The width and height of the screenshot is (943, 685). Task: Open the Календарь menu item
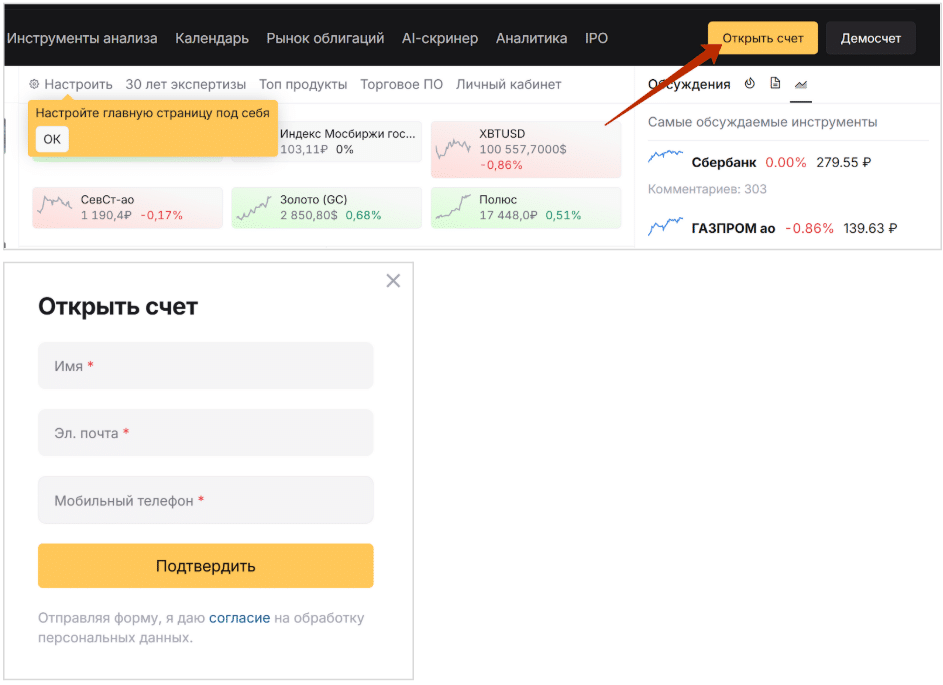point(212,38)
